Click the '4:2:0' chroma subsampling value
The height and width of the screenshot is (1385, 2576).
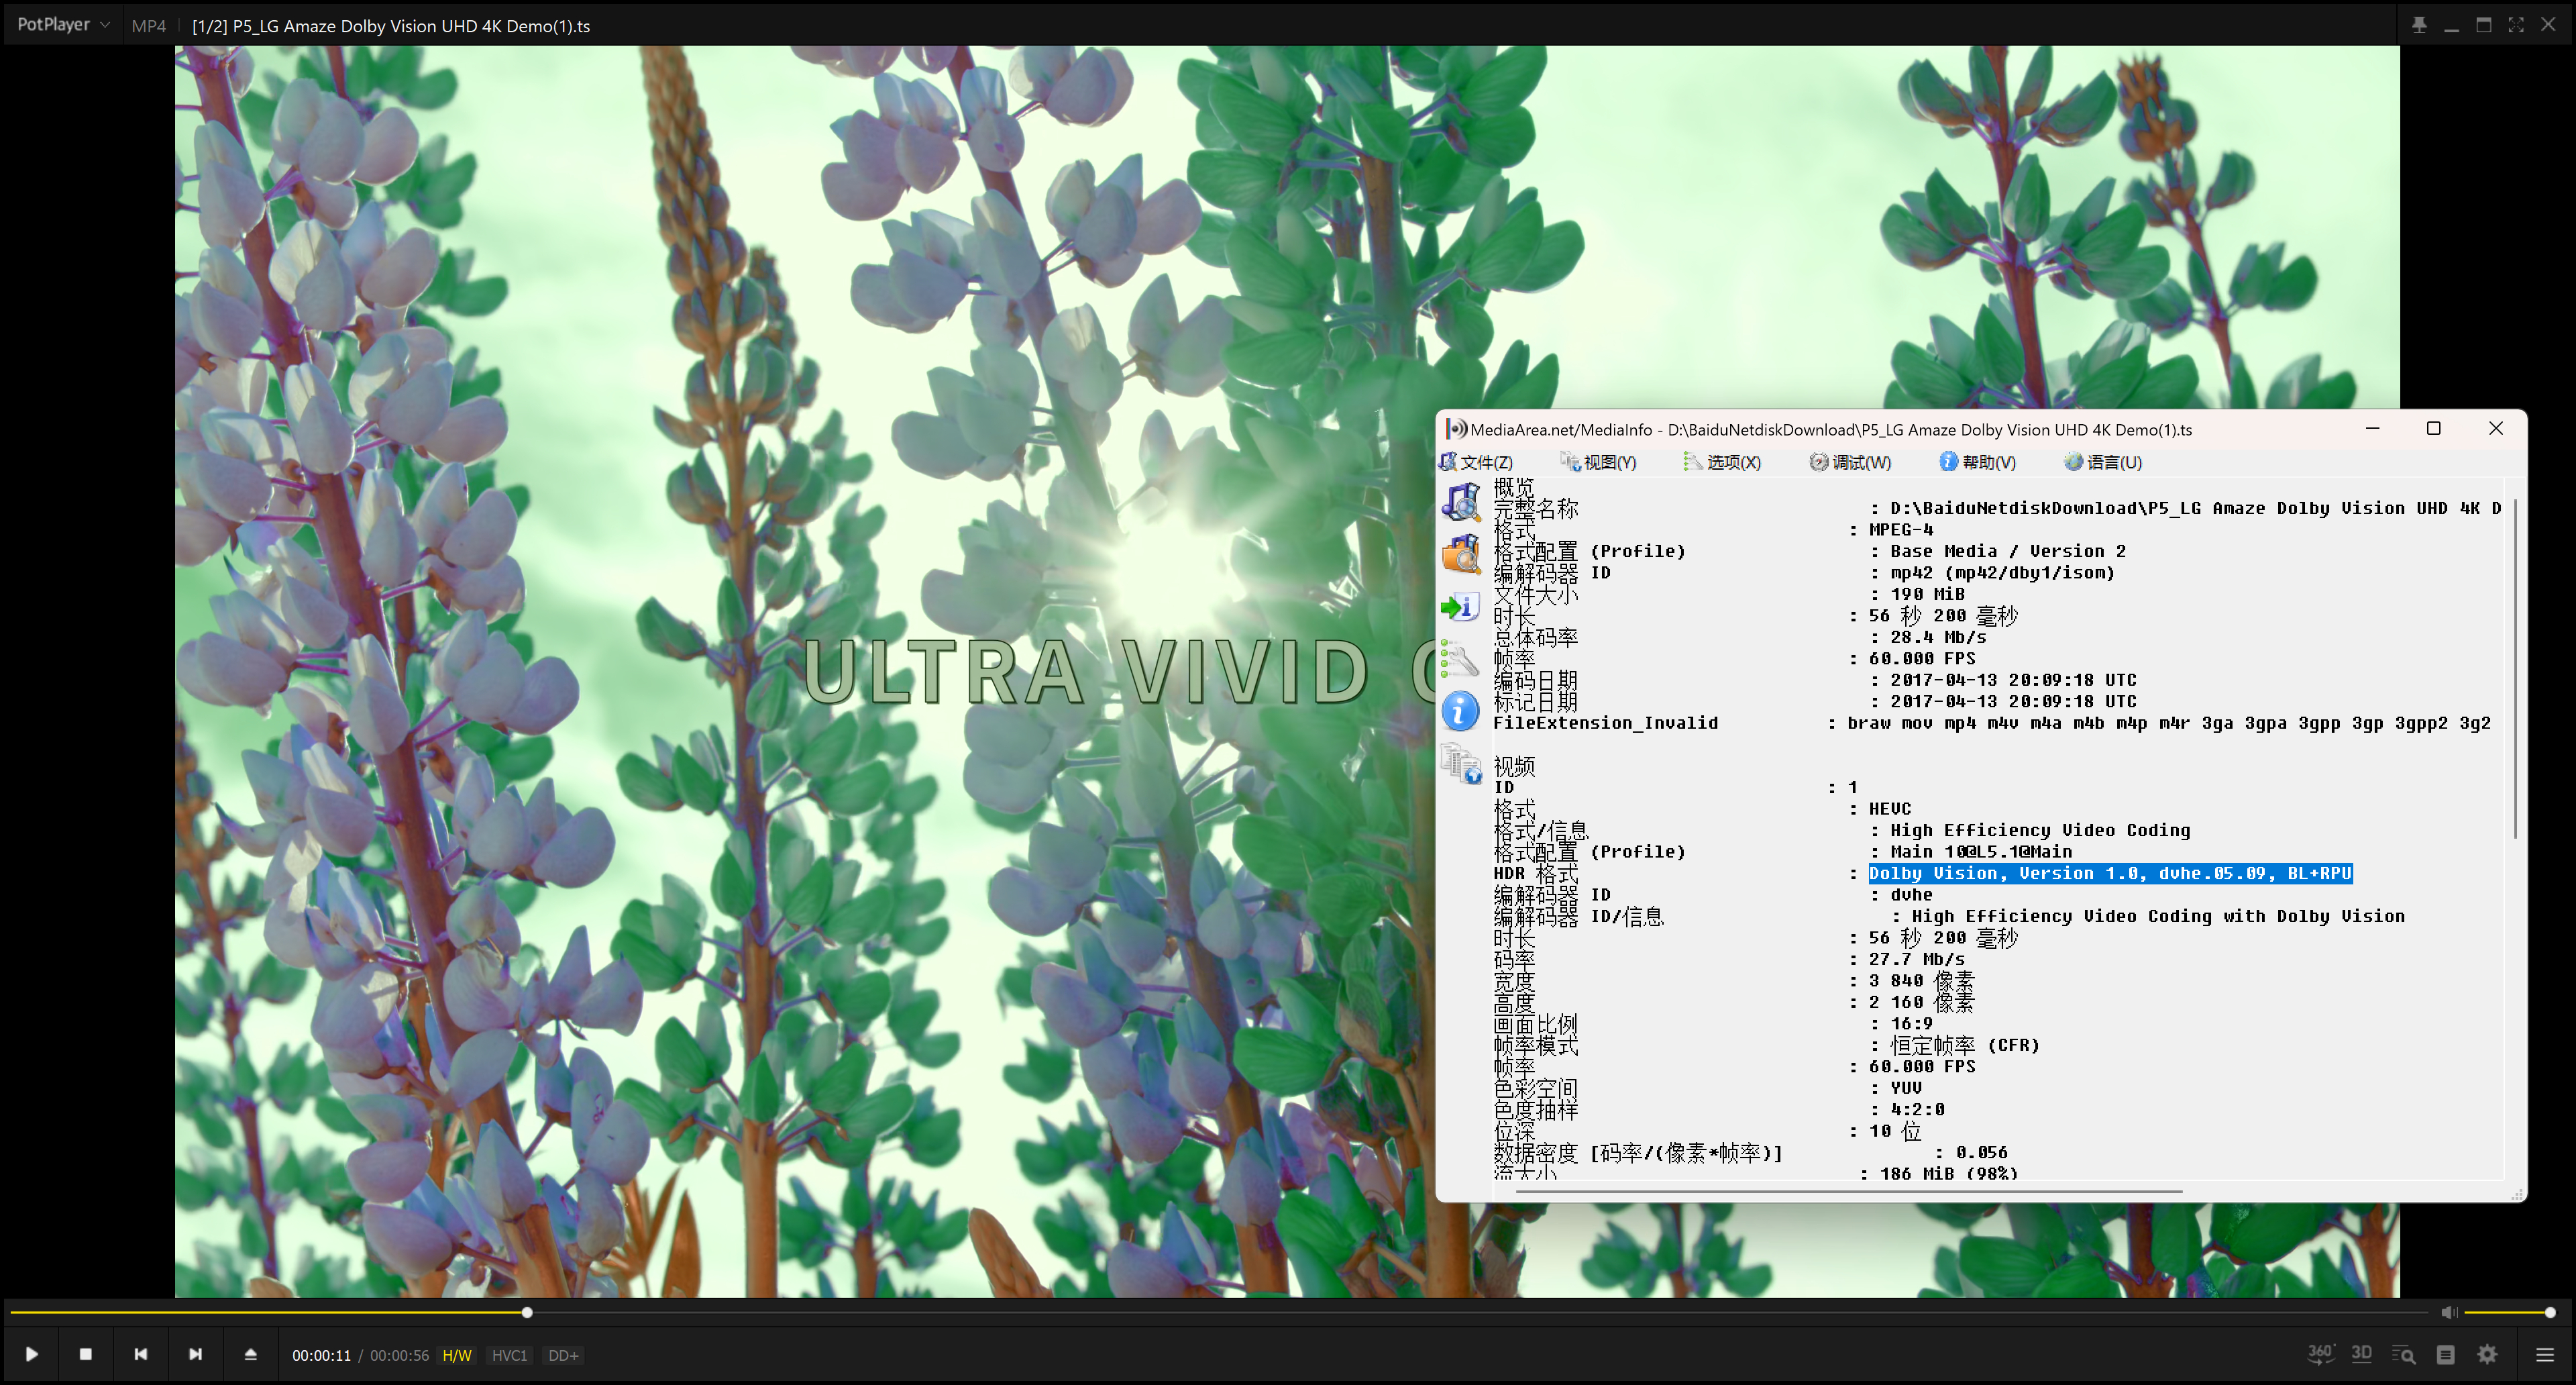(1917, 1109)
